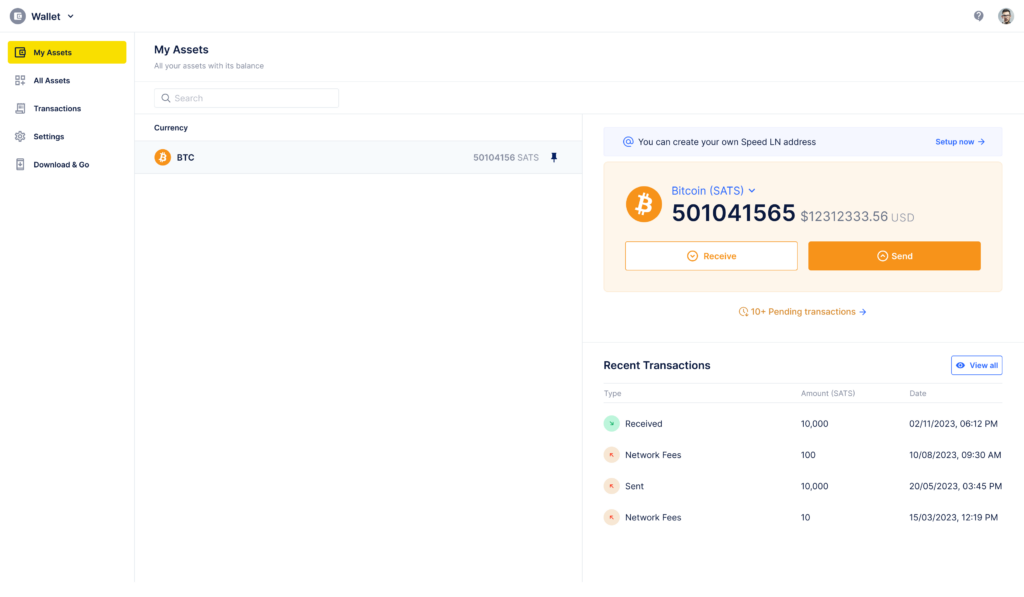The image size is (1024, 597).
Task: Click the BTC currency coin icon
Action: [162, 157]
